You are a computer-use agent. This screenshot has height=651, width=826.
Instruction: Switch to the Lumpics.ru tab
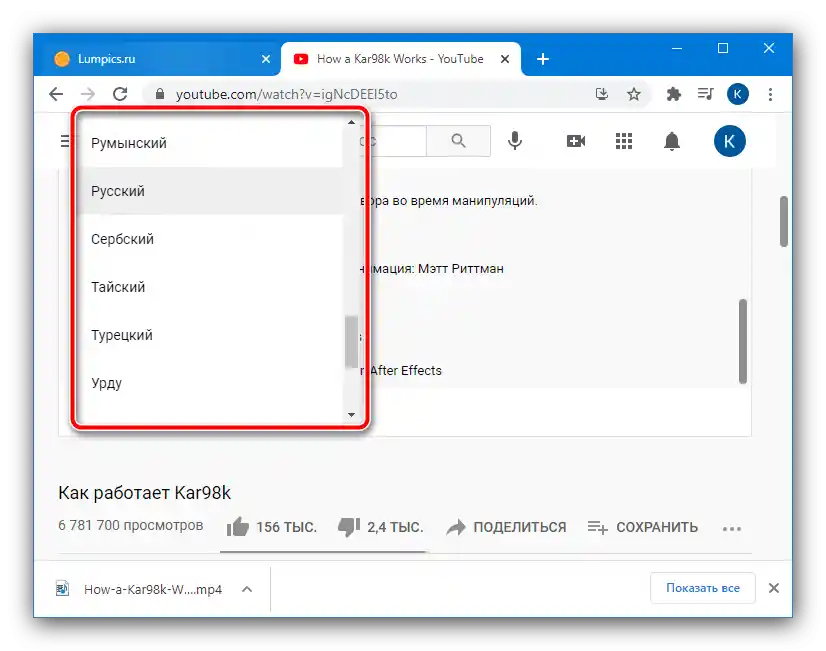click(158, 59)
